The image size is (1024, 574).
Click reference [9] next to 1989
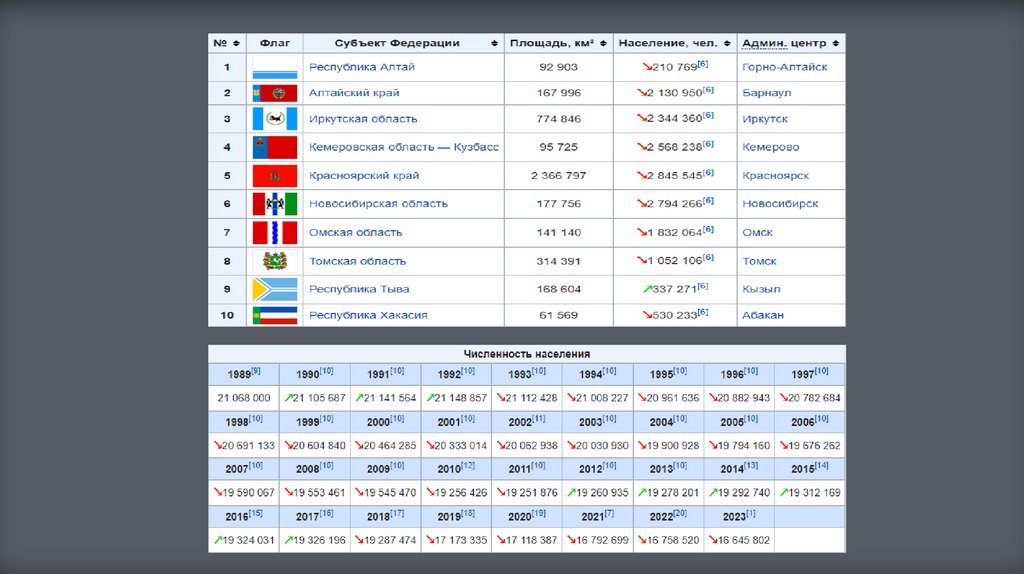coord(256,371)
